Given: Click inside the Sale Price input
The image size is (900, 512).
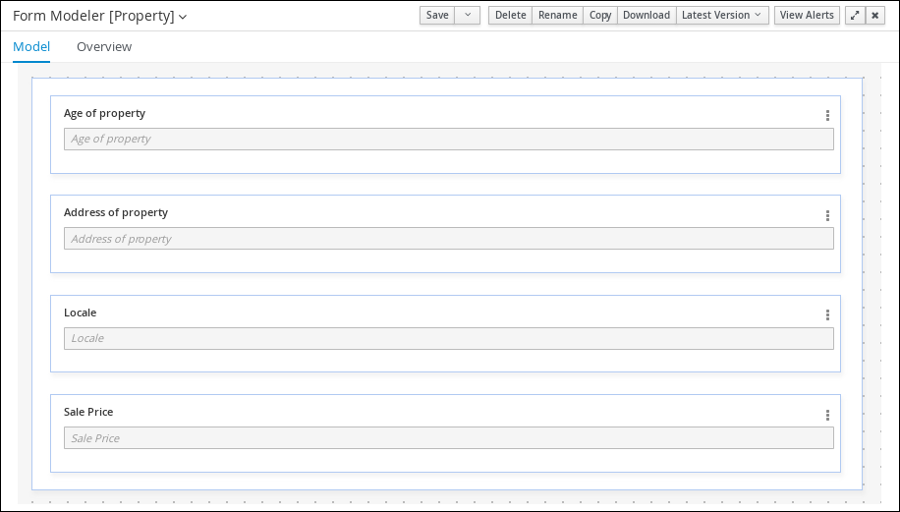Looking at the screenshot, I should coord(448,438).
